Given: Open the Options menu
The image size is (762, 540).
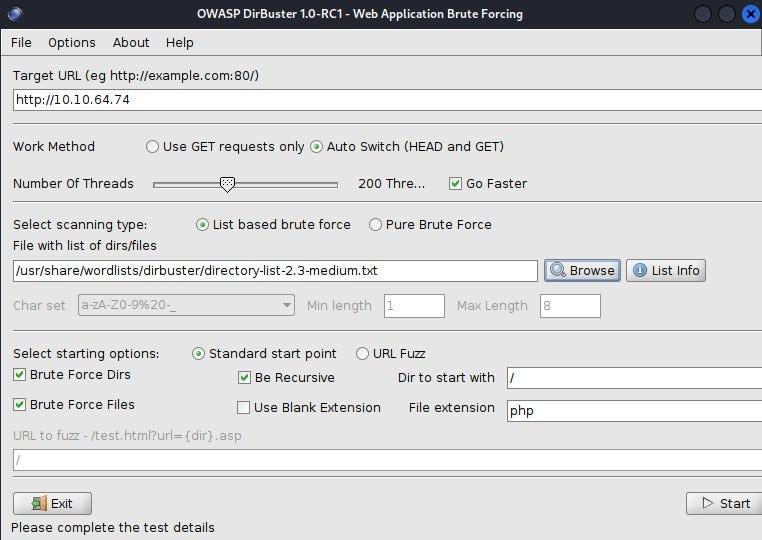Looking at the screenshot, I should pyautogui.click(x=72, y=42).
